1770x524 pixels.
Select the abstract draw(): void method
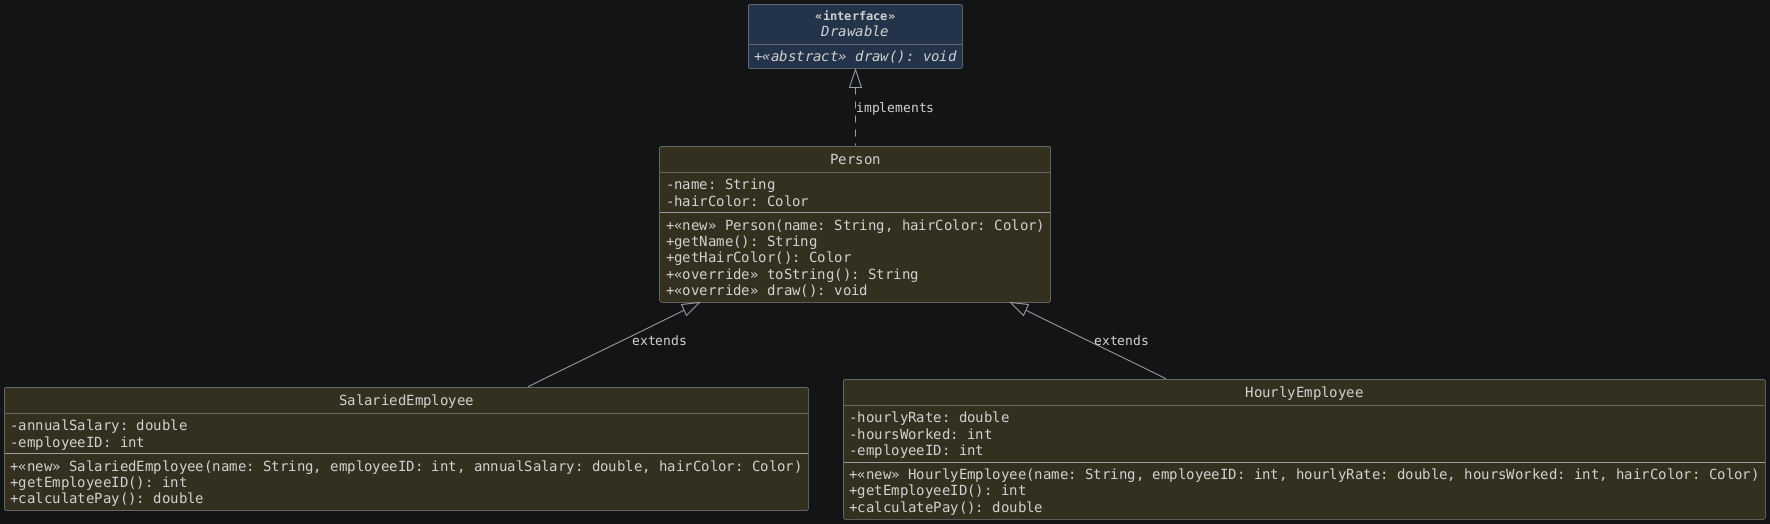(855, 57)
